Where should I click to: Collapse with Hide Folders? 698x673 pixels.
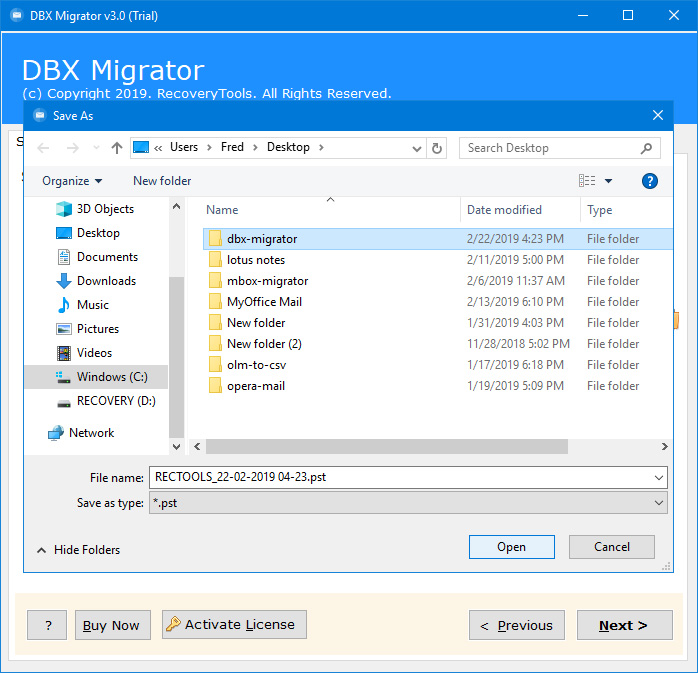[79, 550]
